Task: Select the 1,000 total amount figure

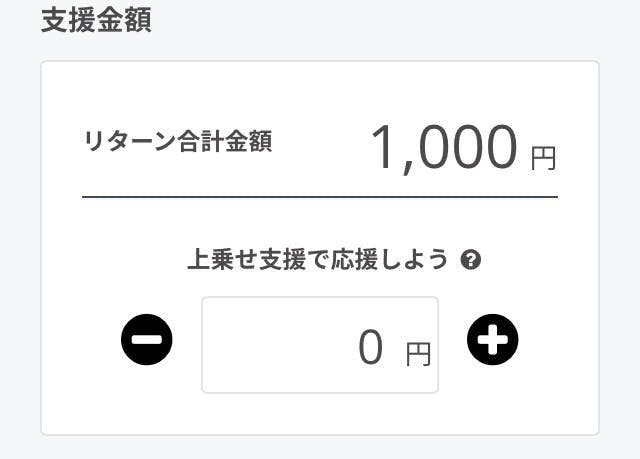Action: pyautogui.click(x=444, y=148)
